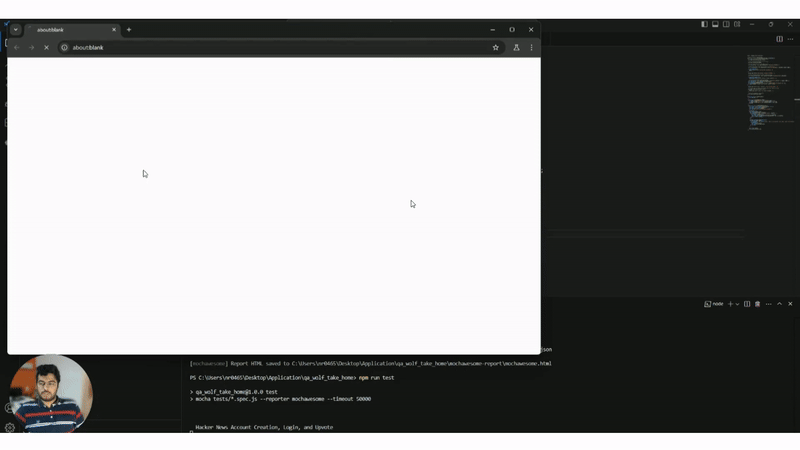Create a new terminal with plus icon
This screenshot has width=800, height=450.
pyautogui.click(x=730, y=304)
